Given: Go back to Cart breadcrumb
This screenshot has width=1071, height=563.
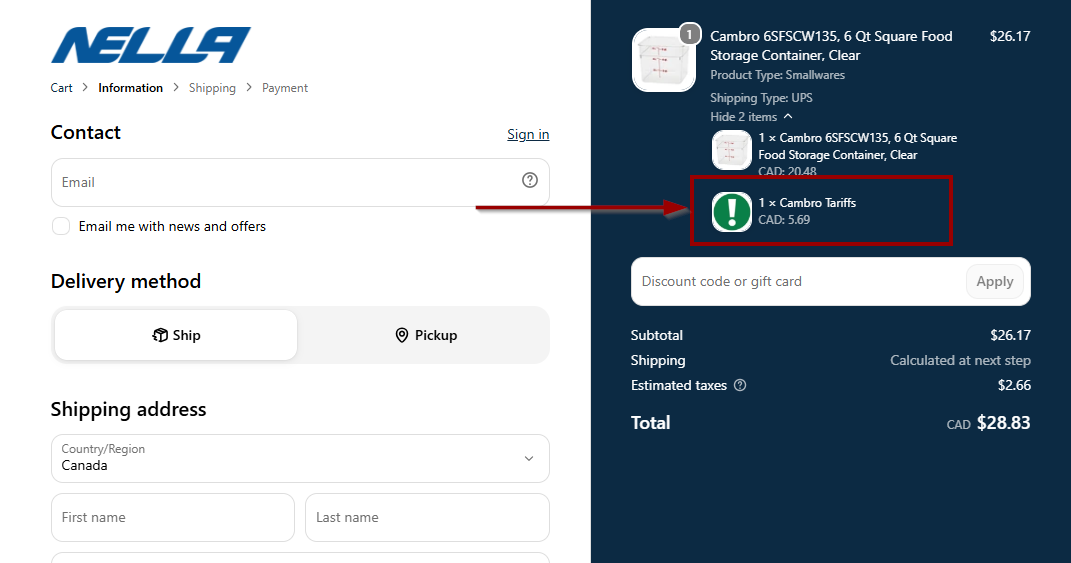Looking at the screenshot, I should click(61, 88).
